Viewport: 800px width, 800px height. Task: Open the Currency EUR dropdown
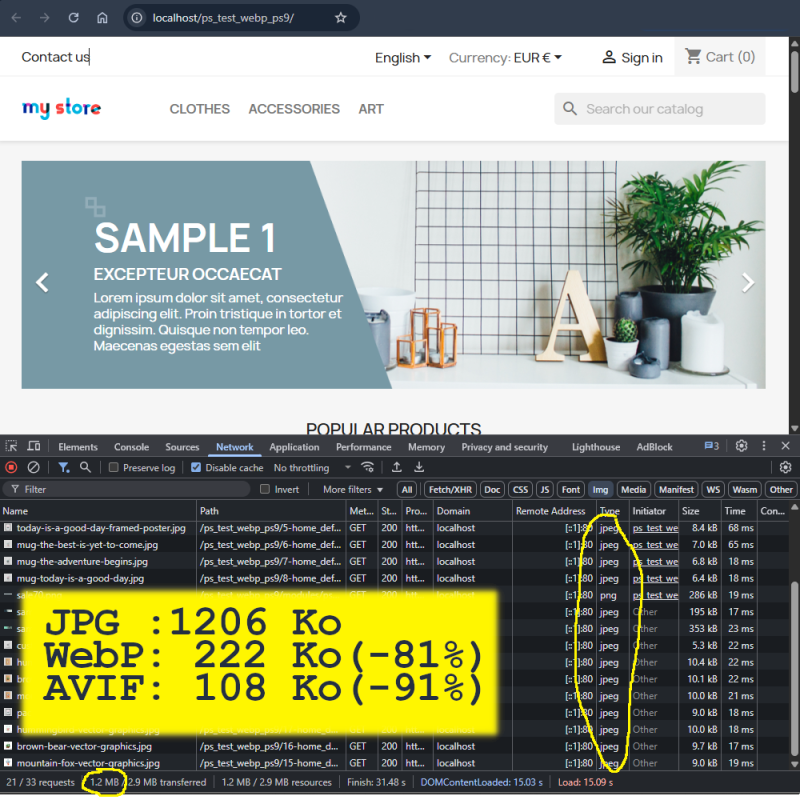505,58
